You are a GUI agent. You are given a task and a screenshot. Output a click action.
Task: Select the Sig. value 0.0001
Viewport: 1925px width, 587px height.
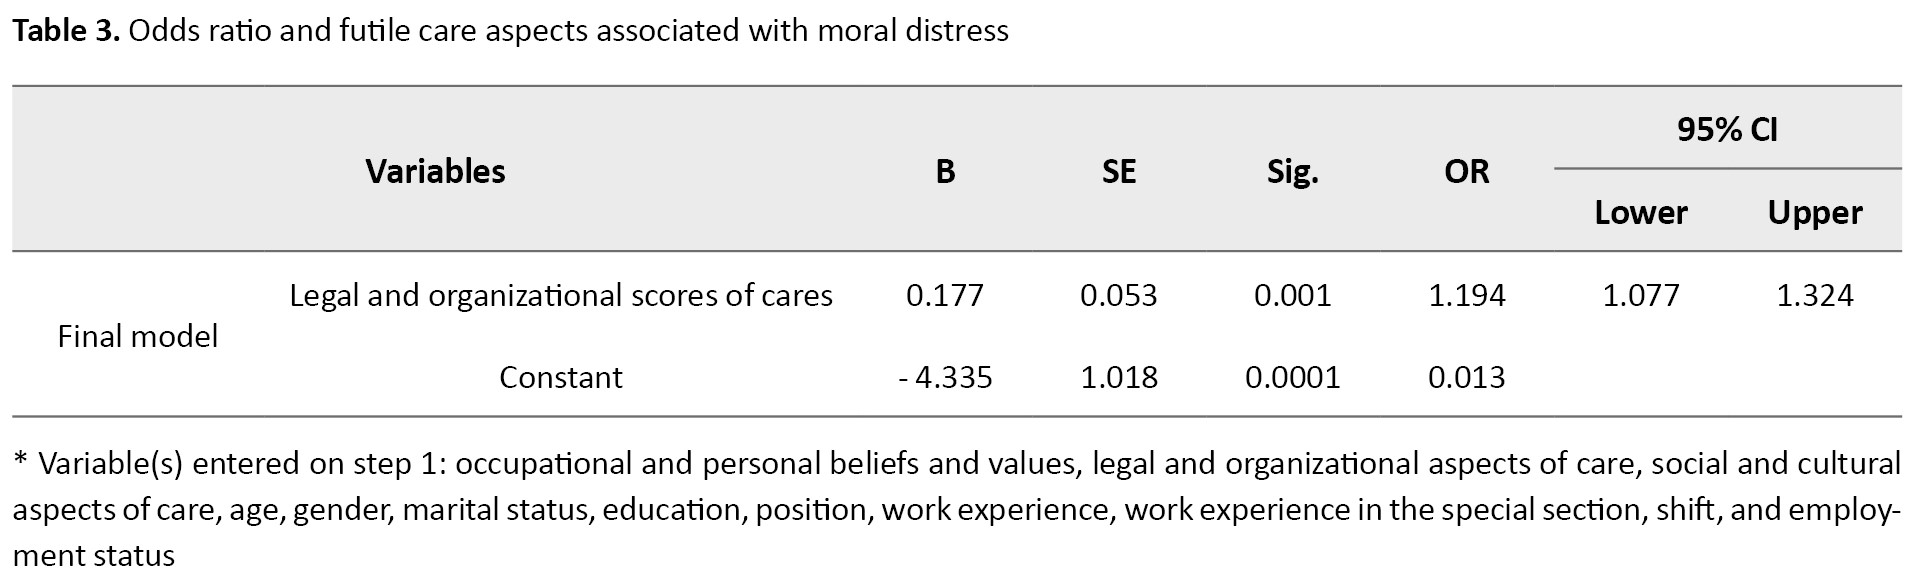[x=1292, y=377]
